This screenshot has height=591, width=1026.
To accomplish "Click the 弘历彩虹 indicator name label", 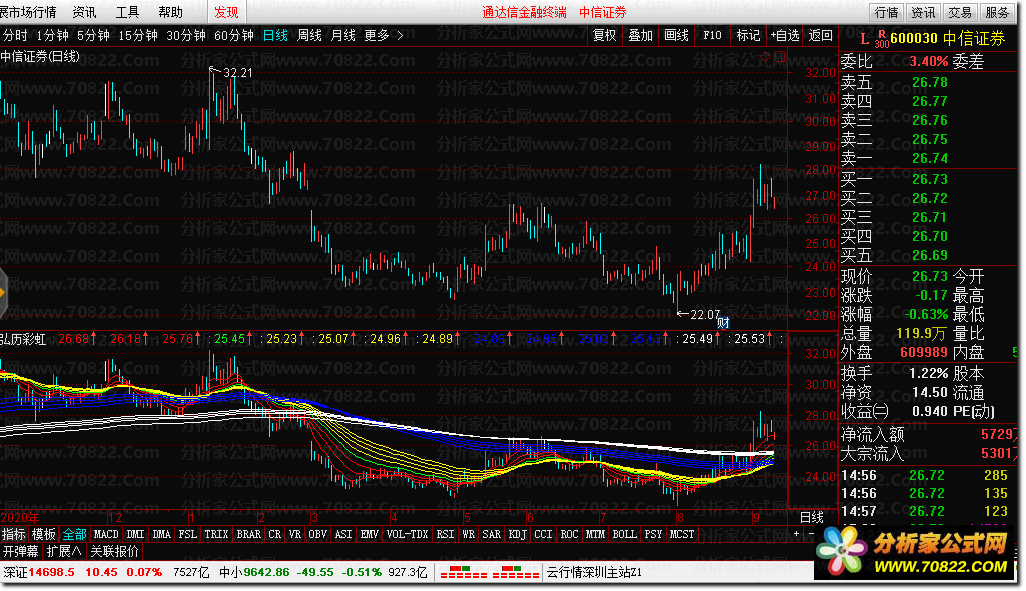I will [x=24, y=339].
